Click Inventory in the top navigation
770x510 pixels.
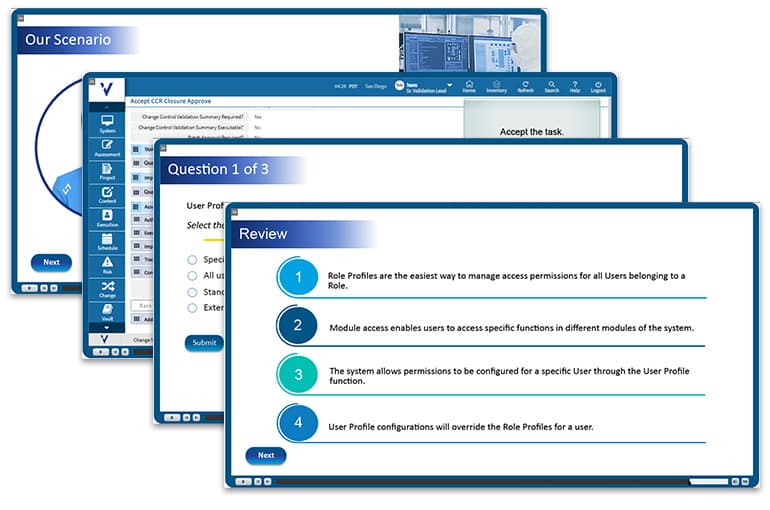point(496,86)
